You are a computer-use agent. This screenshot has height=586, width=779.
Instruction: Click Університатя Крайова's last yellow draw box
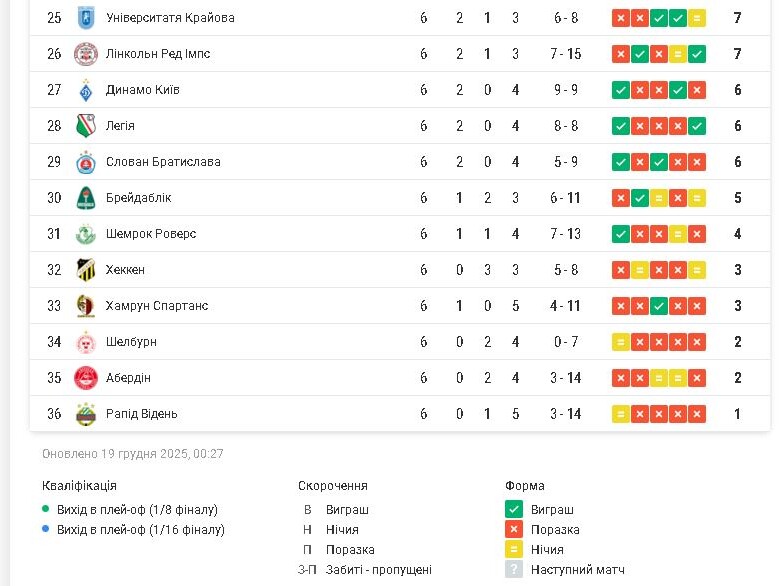coord(697,18)
